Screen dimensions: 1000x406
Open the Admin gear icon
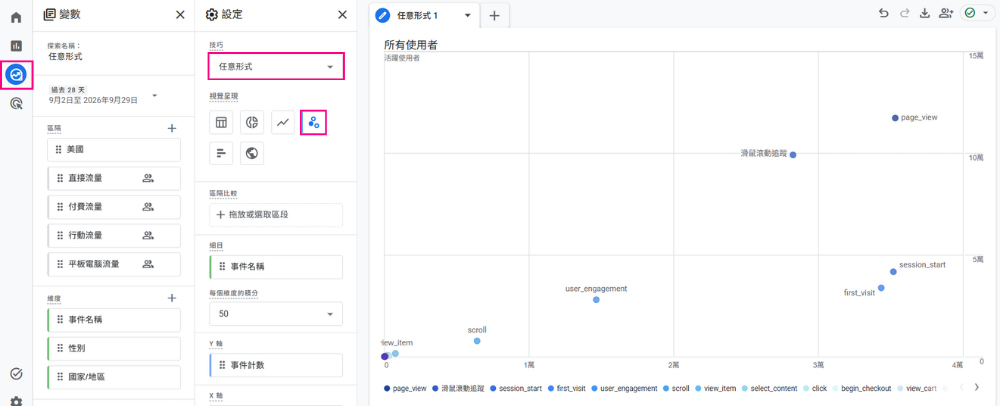16,401
